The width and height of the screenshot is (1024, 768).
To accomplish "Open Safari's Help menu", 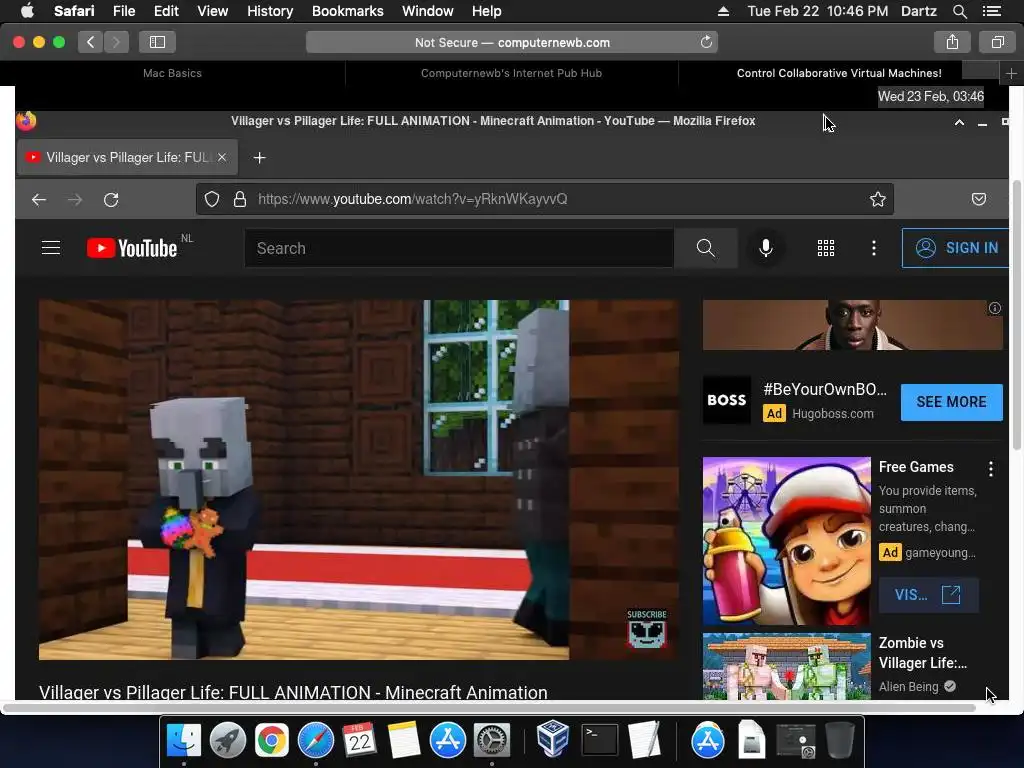I will 487,11.
